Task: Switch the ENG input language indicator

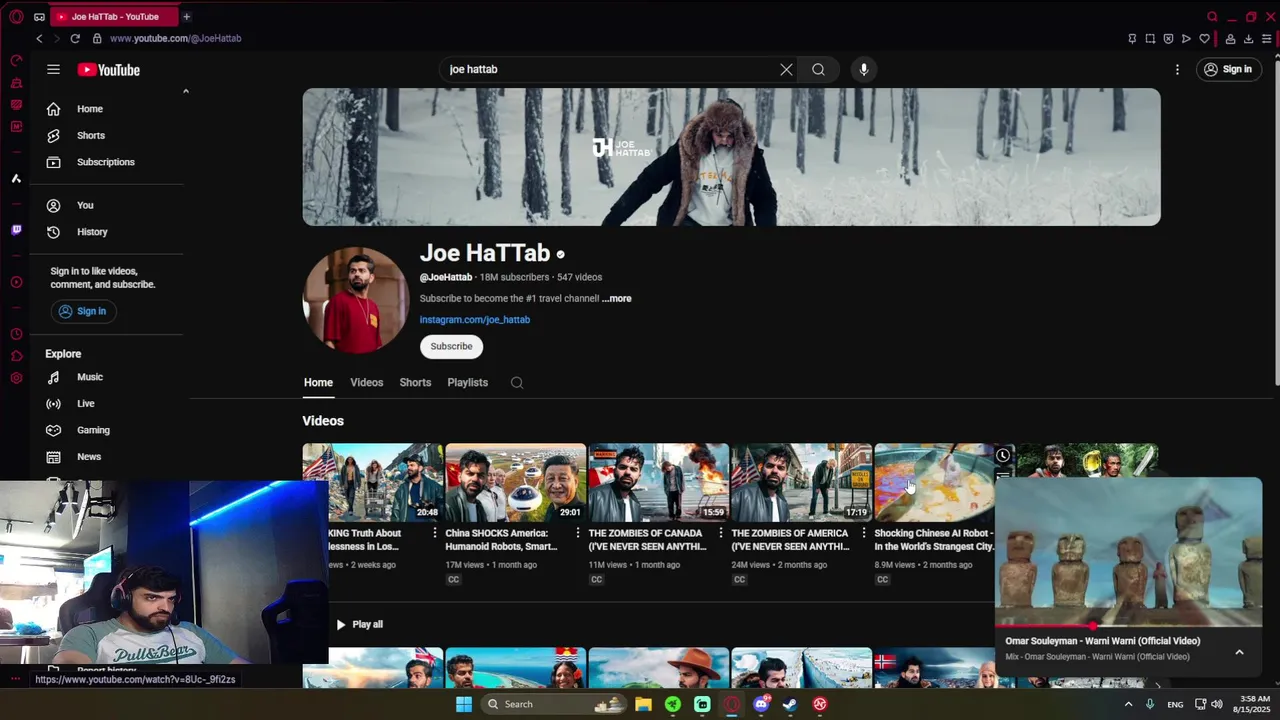Action: click(x=1175, y=704)
